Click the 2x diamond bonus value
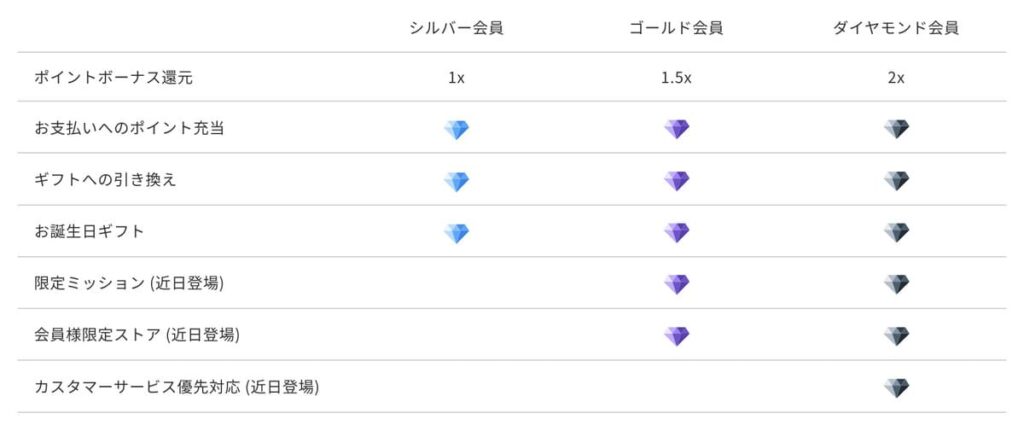 click(896, 78)
